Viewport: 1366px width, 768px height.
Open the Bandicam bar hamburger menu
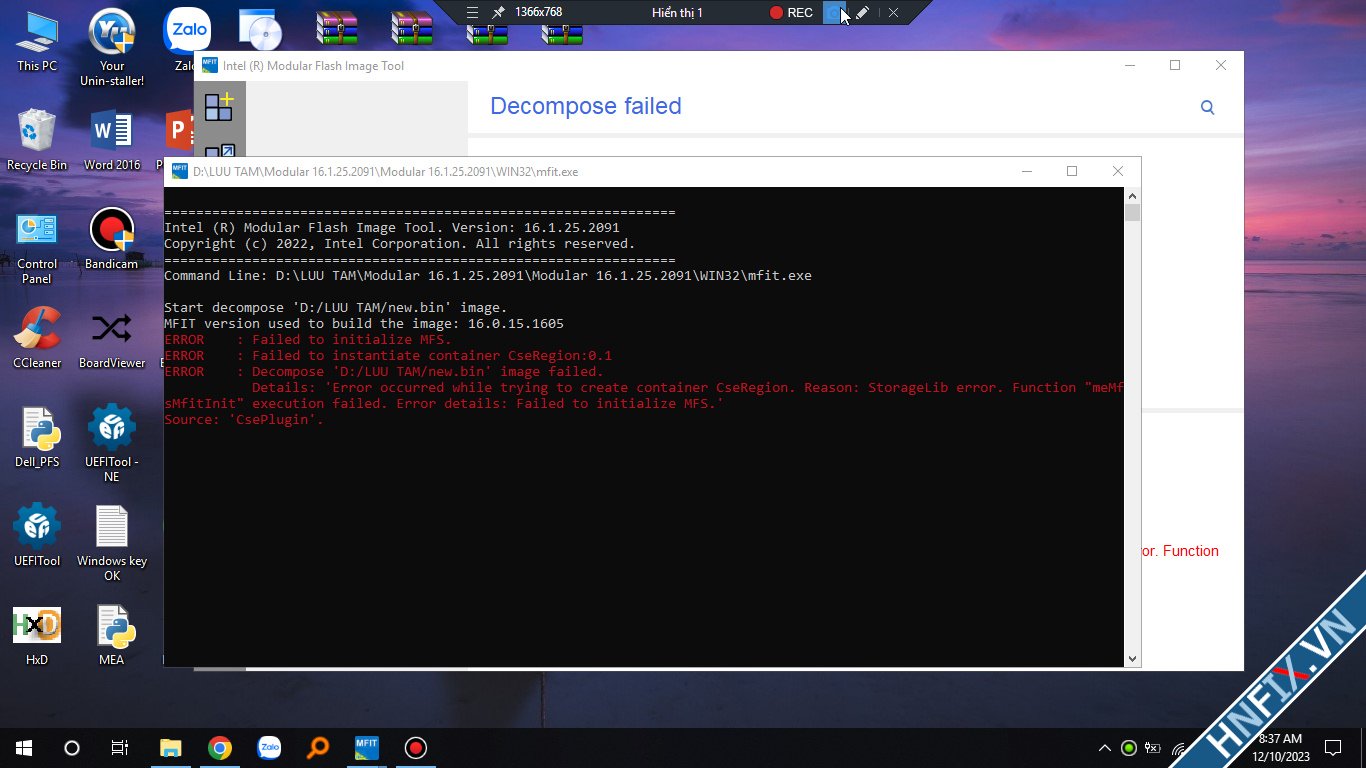pyautogui.click(x=472, y=12)
